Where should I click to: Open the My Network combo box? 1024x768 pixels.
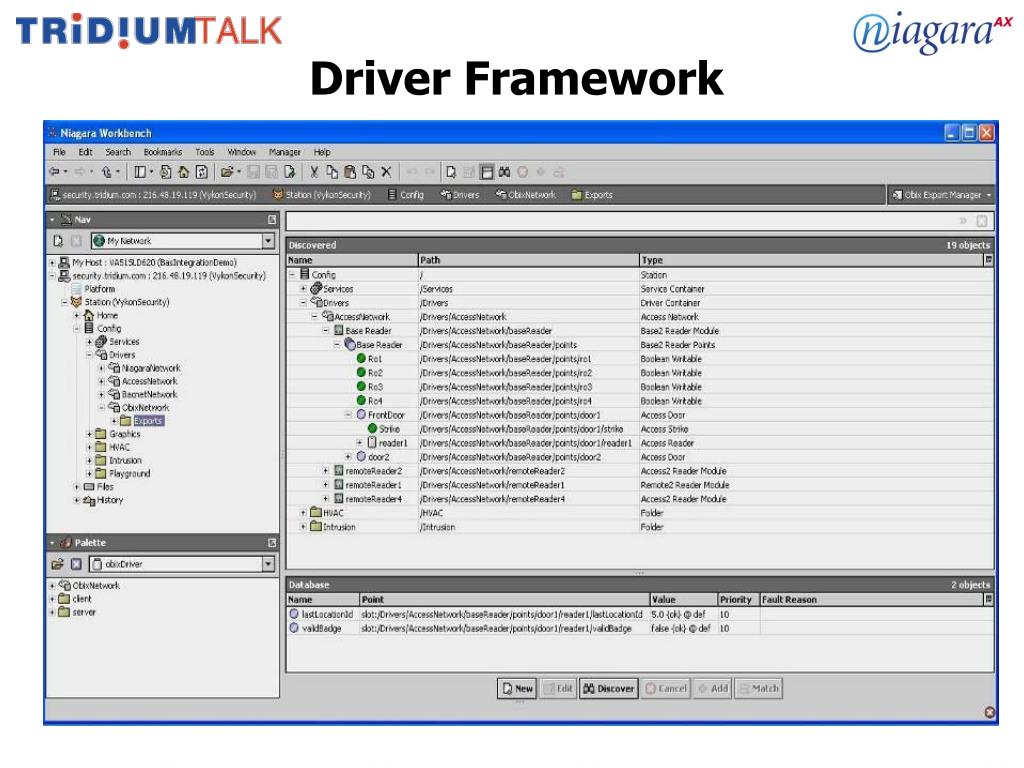(183, 241)
